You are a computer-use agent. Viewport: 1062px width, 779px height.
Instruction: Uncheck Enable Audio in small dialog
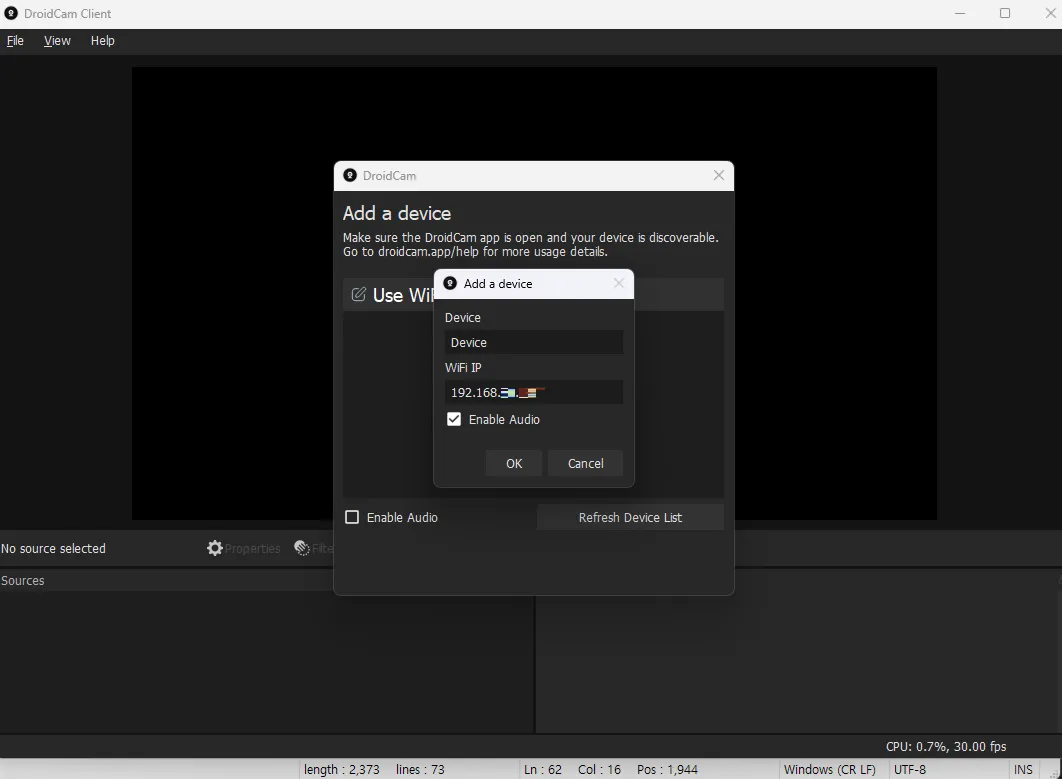454,419
